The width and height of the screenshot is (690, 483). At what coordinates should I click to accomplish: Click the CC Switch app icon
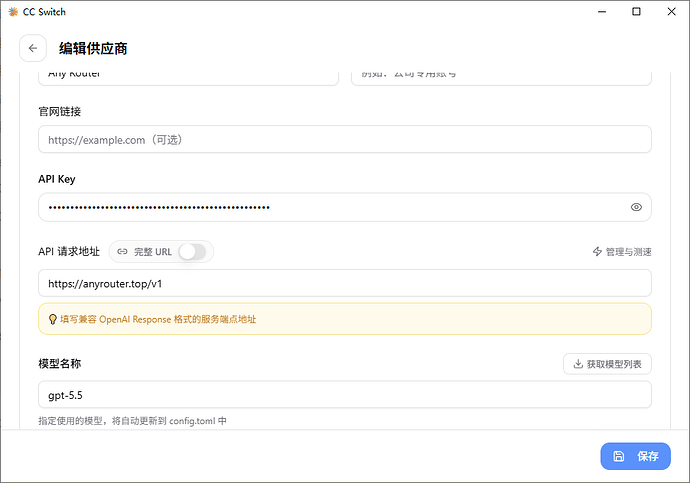[x=13, y=12]
